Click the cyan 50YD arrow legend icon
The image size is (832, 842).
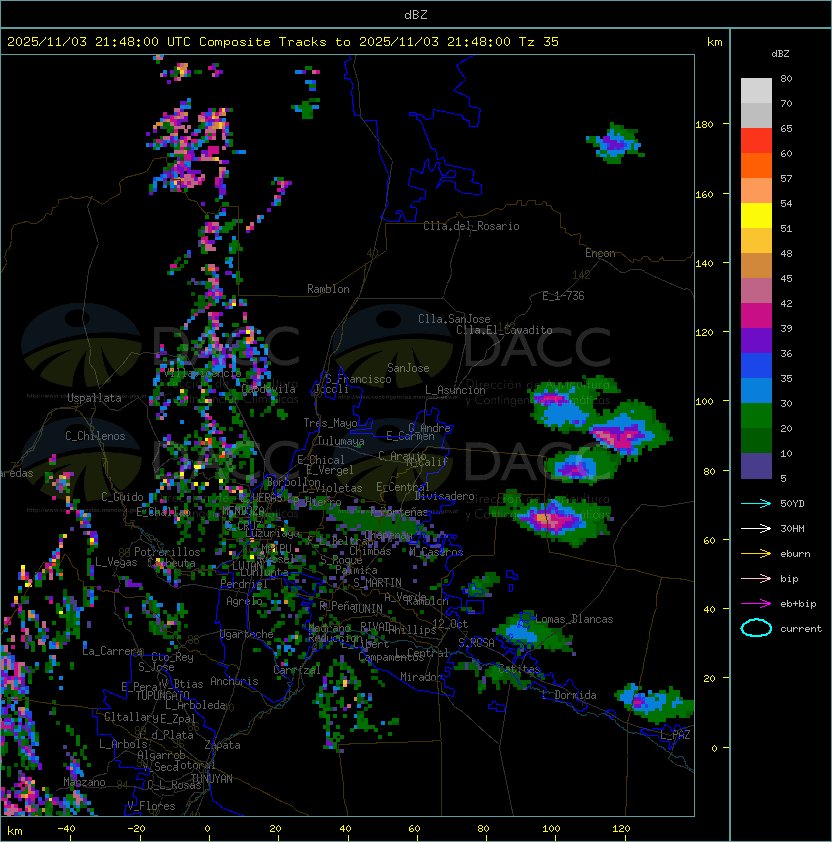[x=756, y=503]
